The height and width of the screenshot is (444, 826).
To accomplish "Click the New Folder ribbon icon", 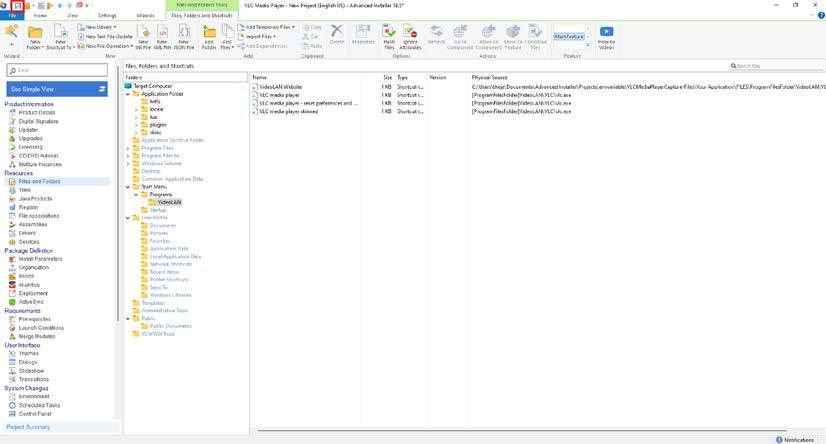I will pos(35,37).
